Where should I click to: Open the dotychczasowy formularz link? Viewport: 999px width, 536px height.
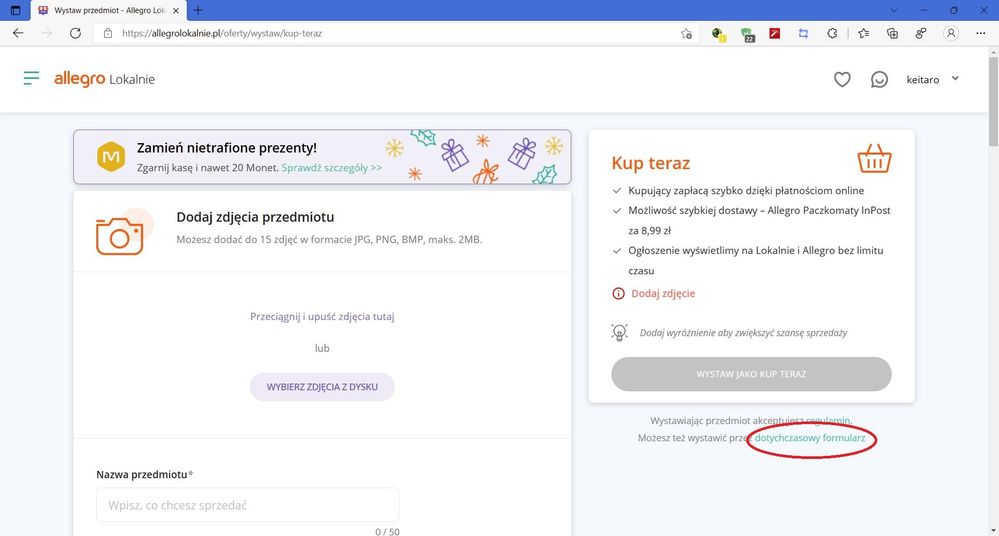click(810, 438)
